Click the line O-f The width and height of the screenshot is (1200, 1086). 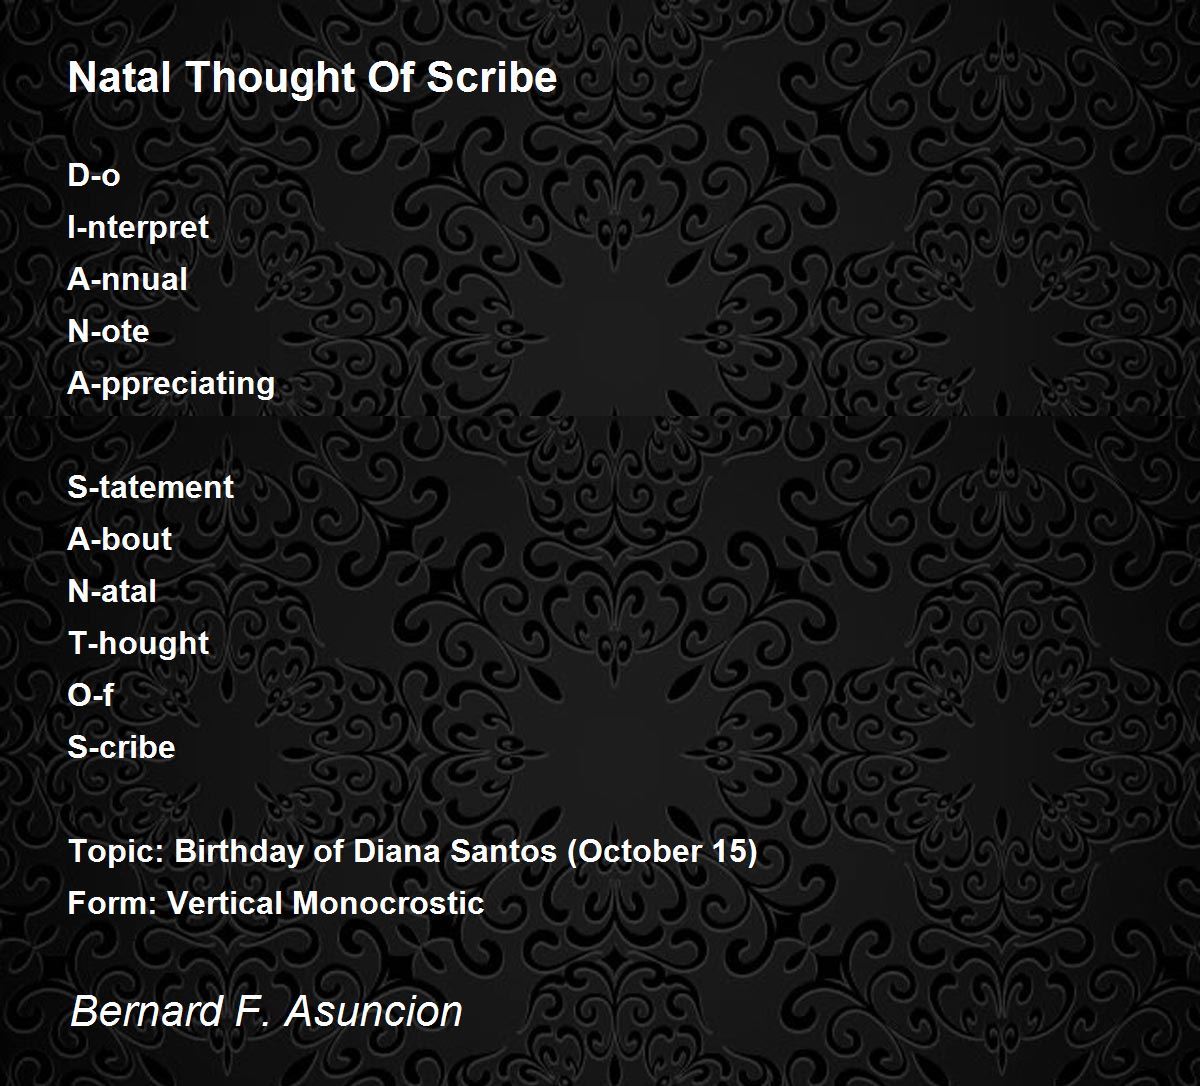[91, 695]
